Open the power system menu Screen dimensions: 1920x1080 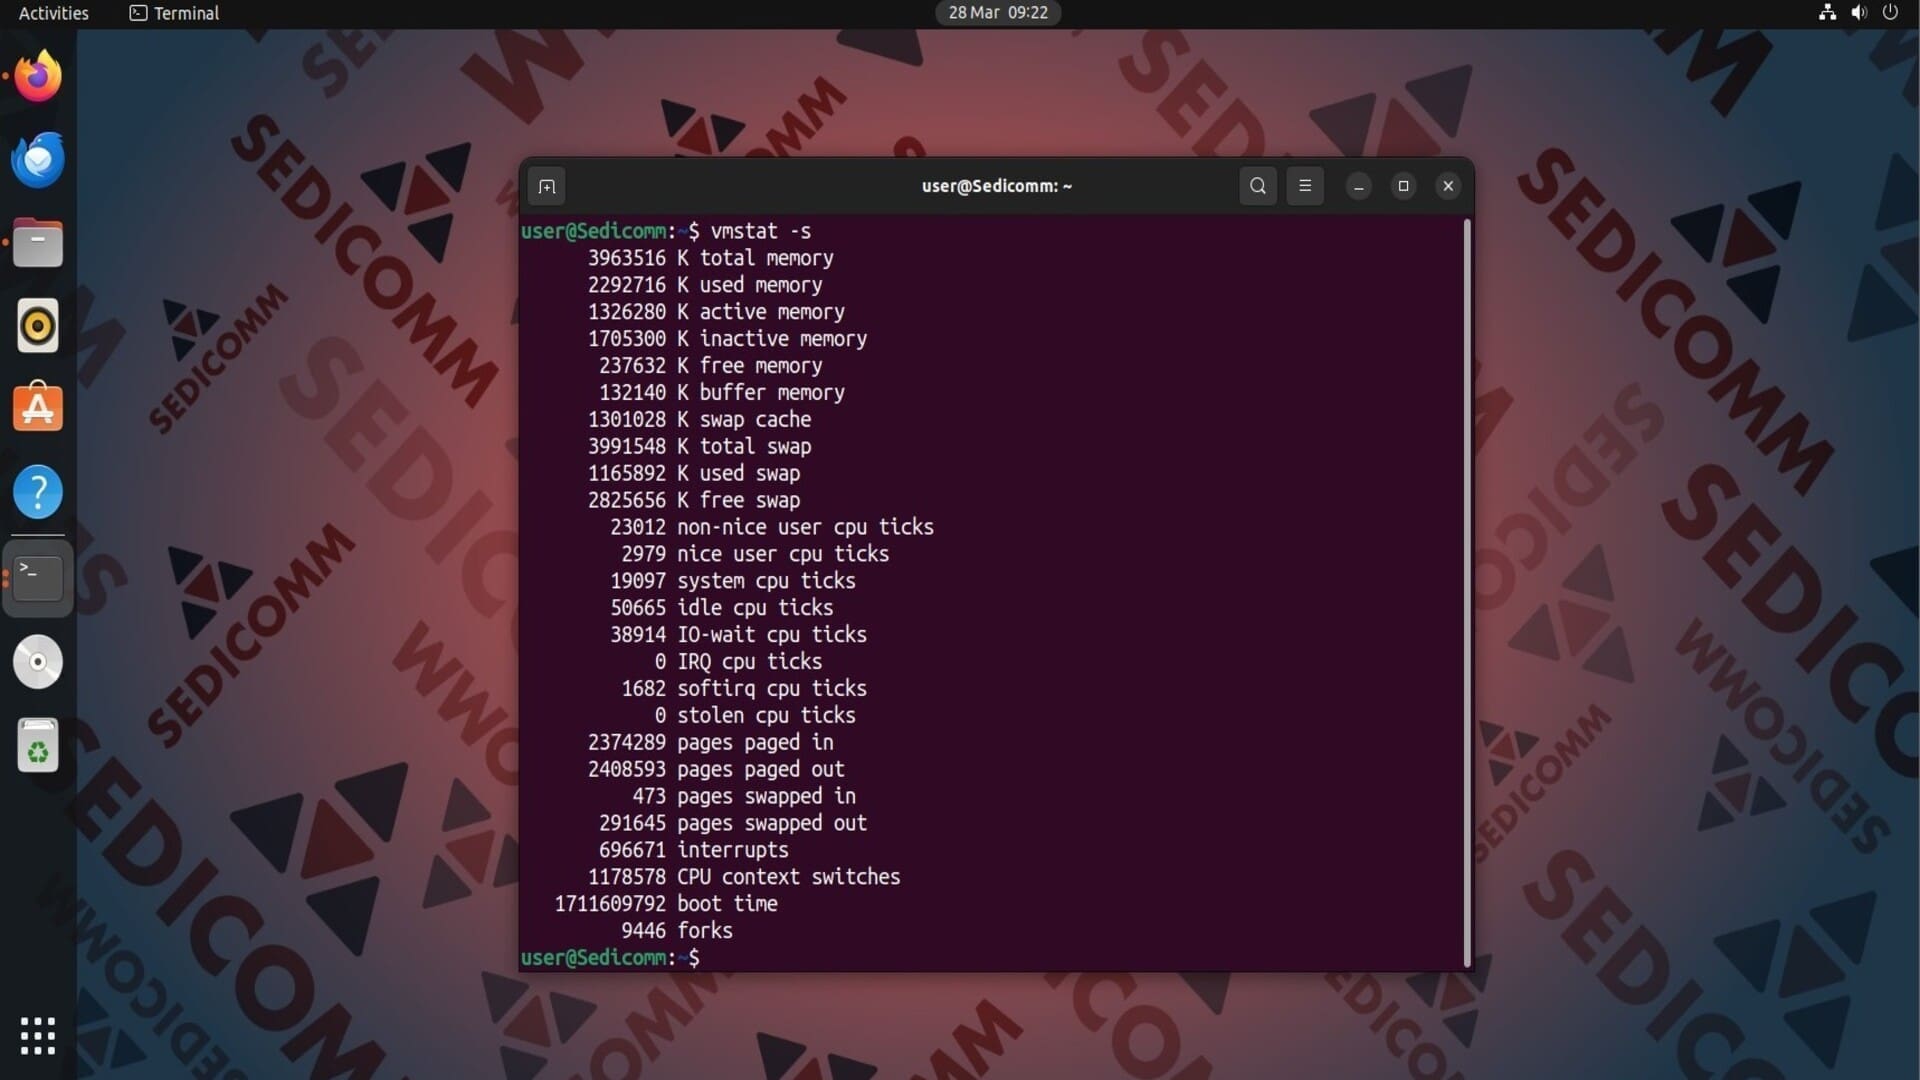tap(1890, 13)
